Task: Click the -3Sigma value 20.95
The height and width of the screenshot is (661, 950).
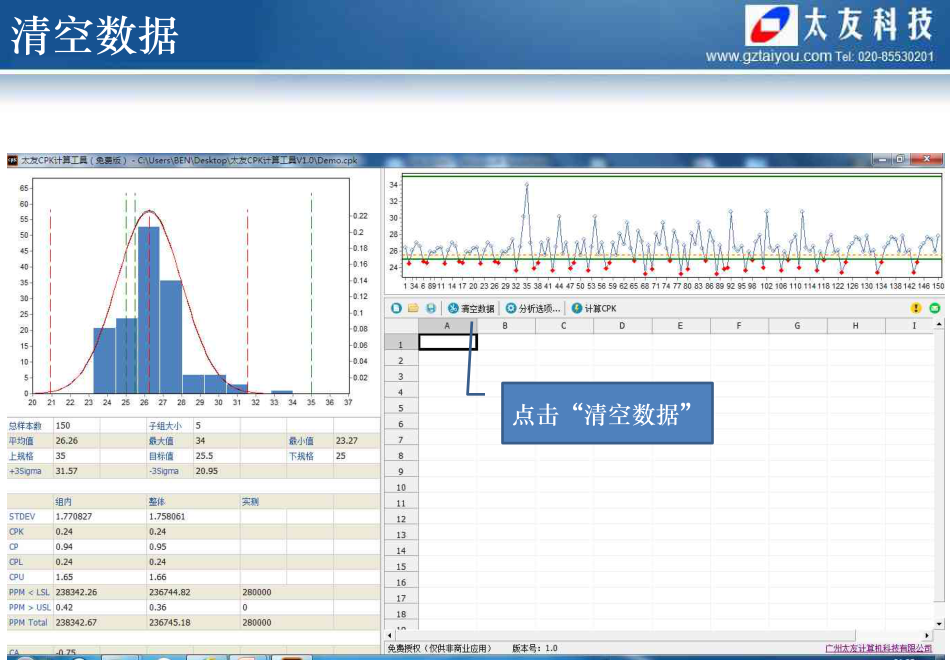Action: point(207,471)
